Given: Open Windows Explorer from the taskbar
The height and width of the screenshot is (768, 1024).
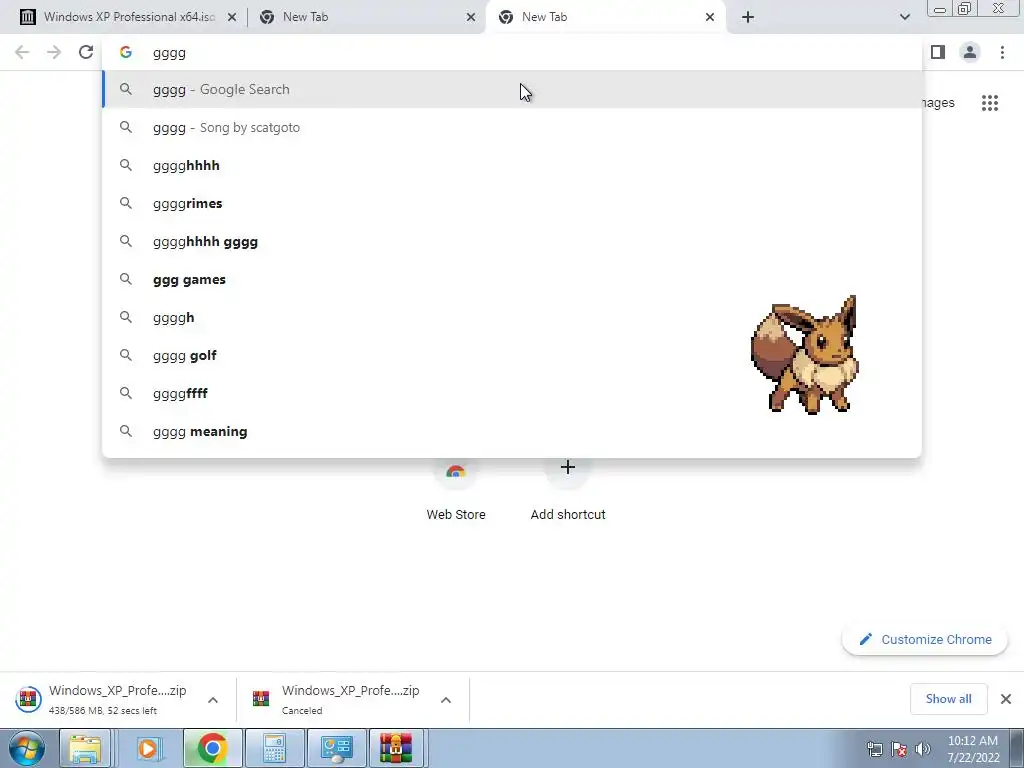Looking at the screenshot, I should (x=86, y=748).
